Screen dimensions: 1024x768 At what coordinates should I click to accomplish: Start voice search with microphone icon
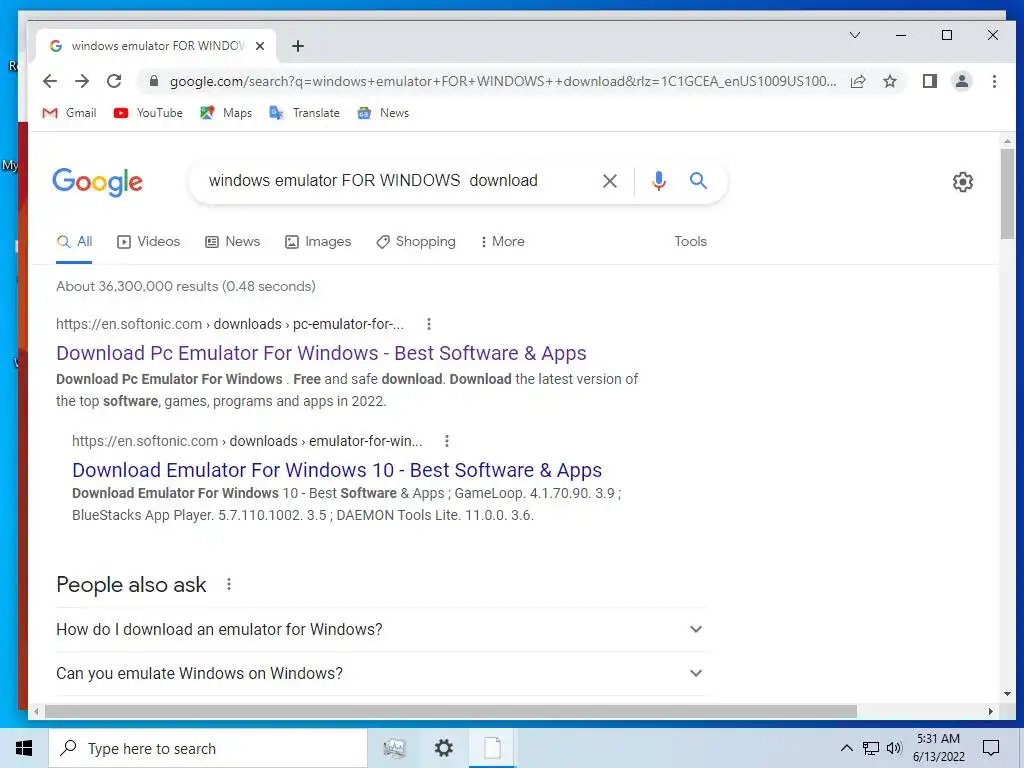click(659, 181)
